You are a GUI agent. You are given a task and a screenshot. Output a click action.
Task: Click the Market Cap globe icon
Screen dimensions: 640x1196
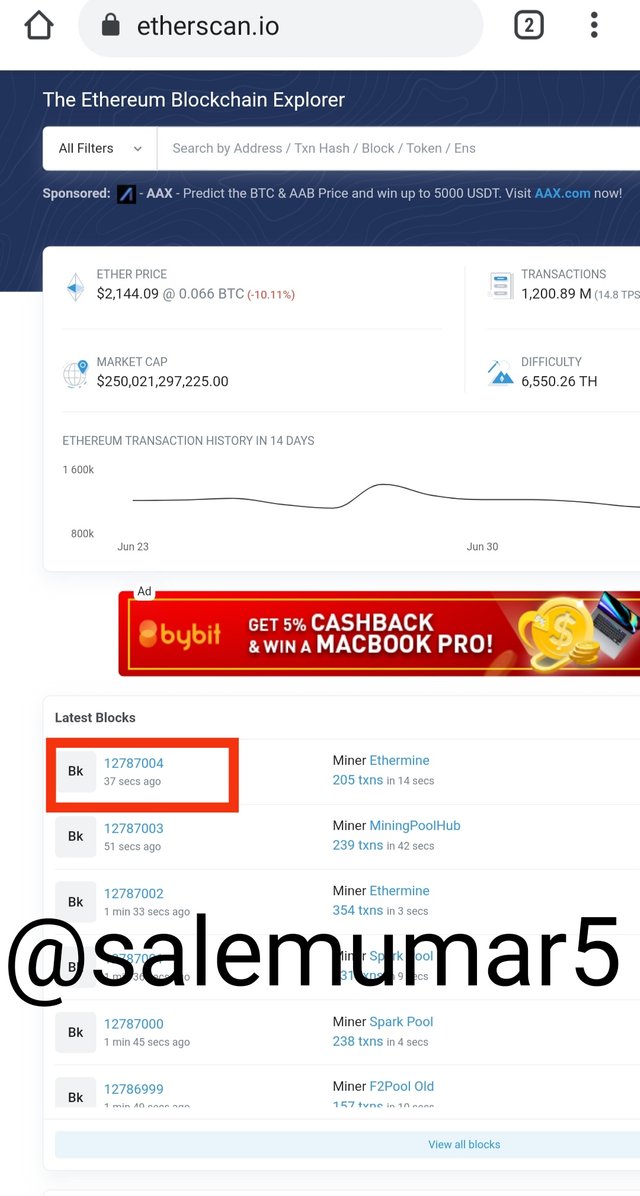click(76, 374)
